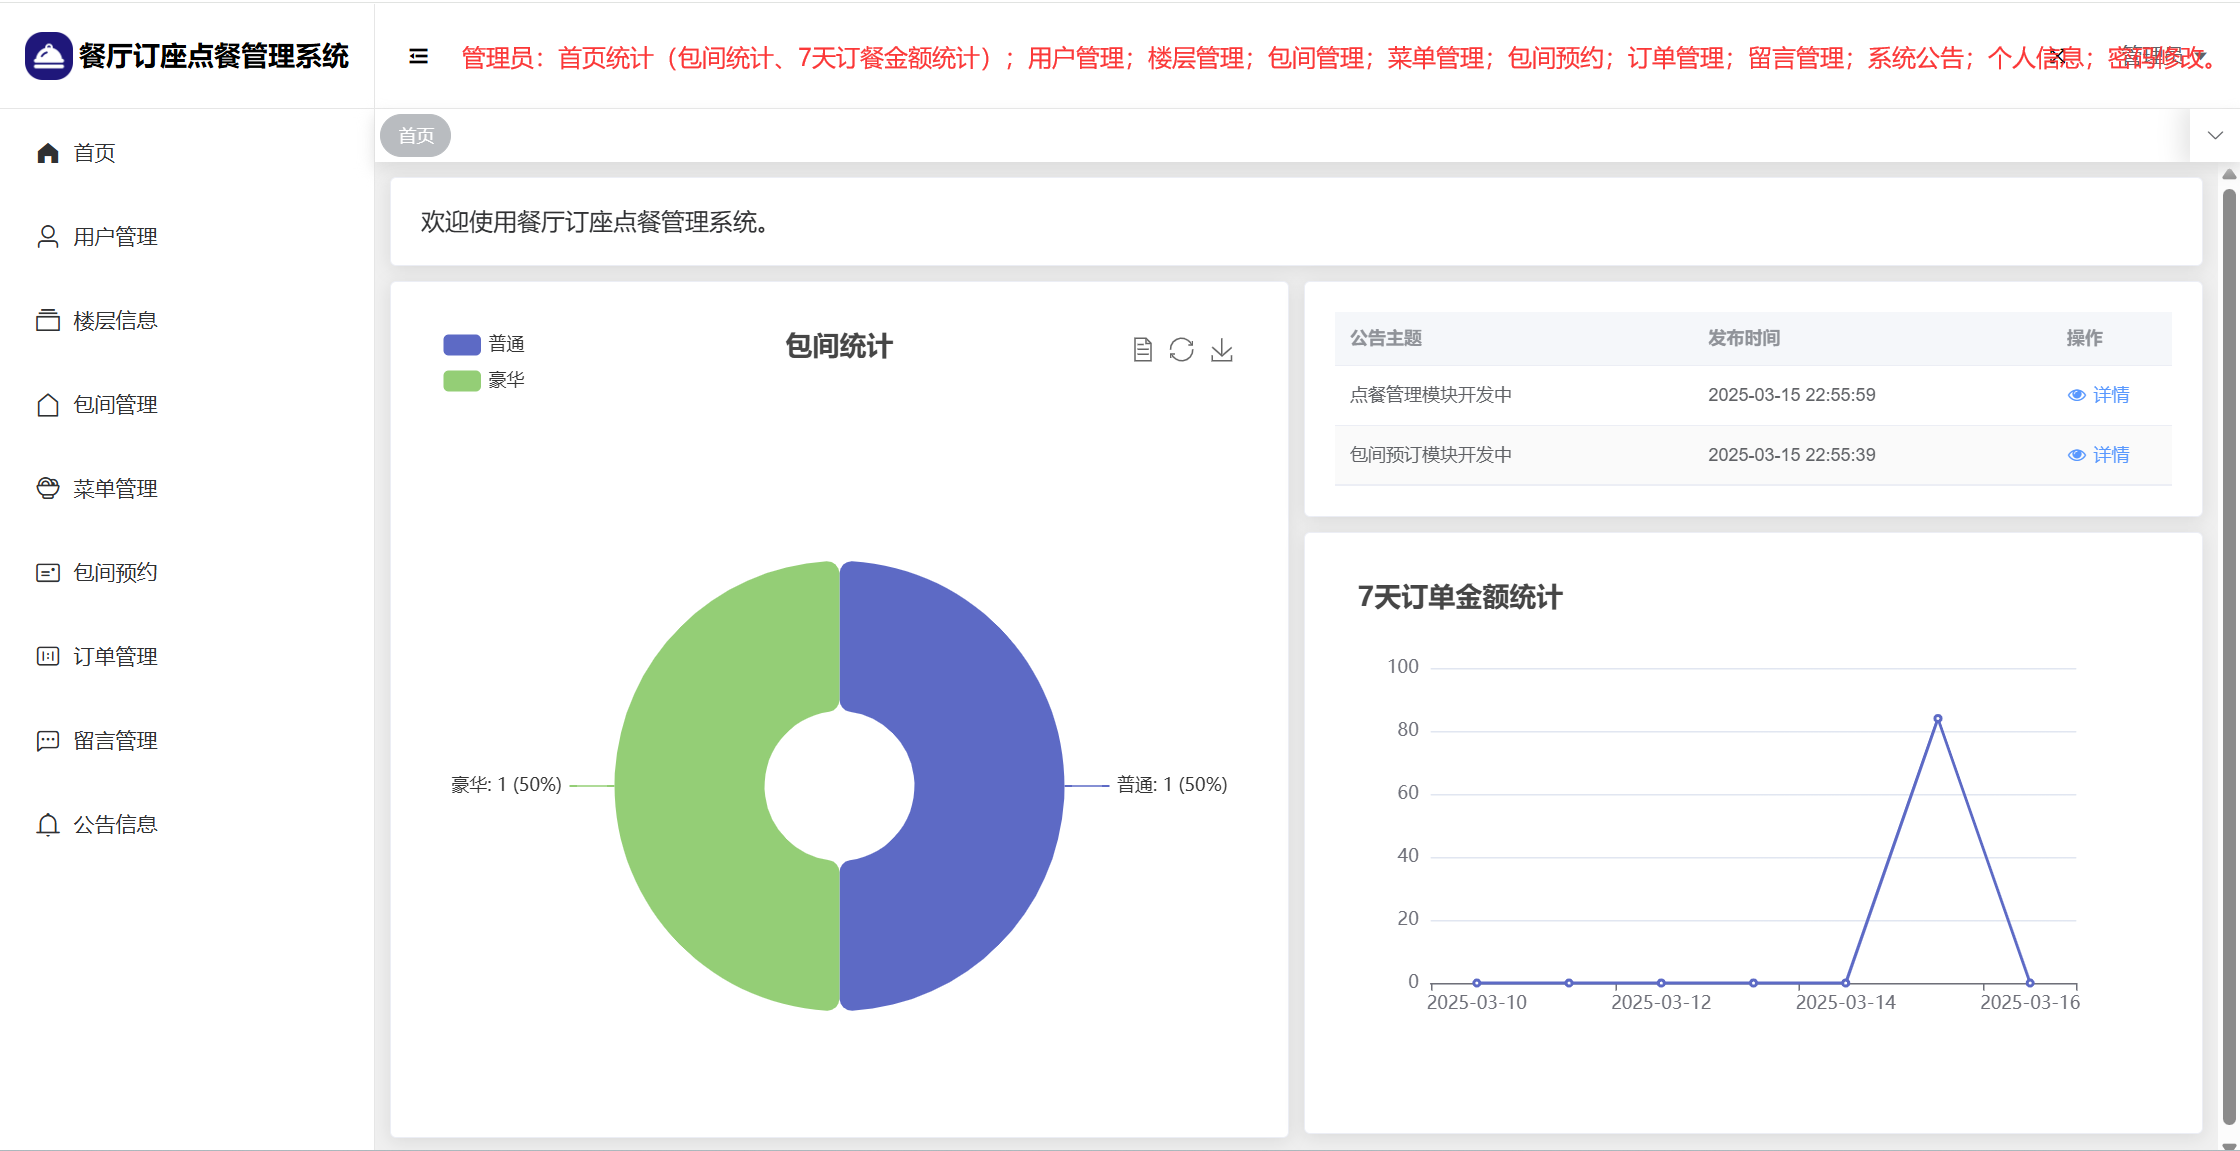The height and width of the screenshot is (1151, 2240).
Task: Click the peak point on line chart
Action: click(1937, 719)
